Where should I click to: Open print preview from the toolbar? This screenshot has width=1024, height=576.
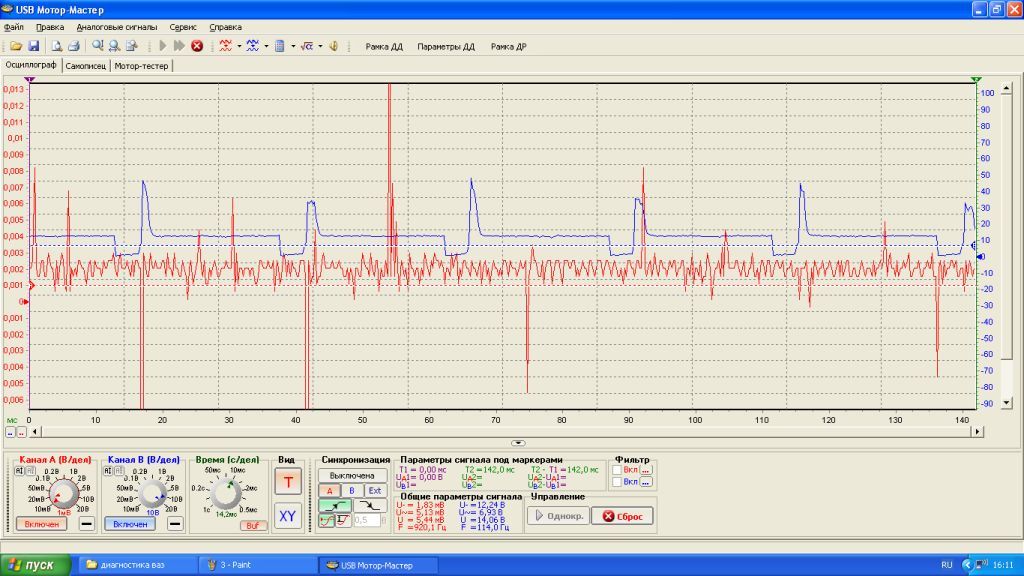click(57, 46)
